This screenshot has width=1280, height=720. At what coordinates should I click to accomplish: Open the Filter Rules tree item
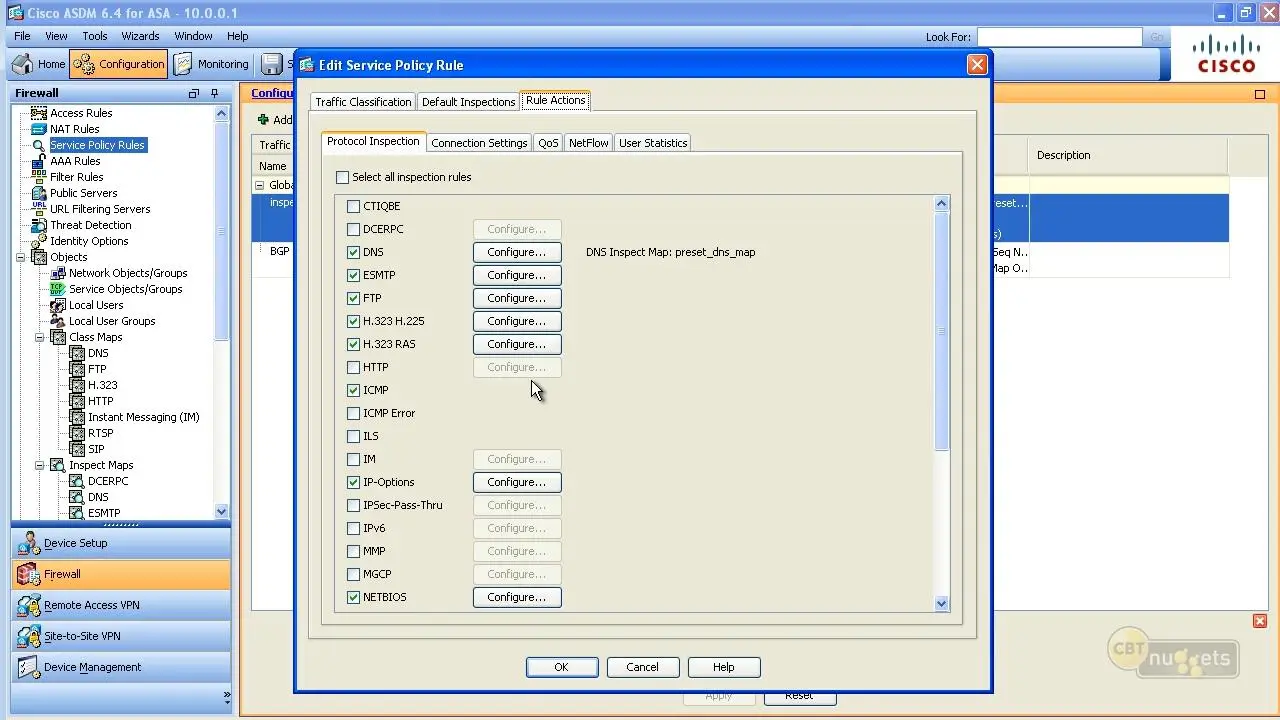(77, 177)
